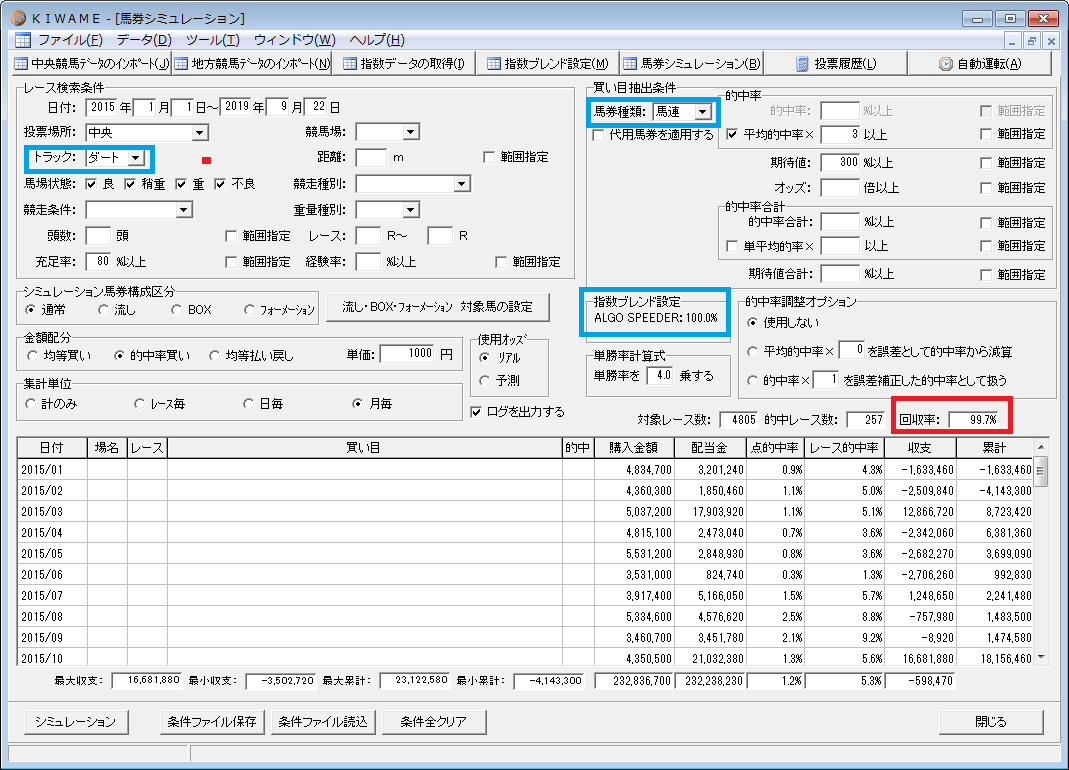1069x770 pixels.
Task: Select the 流し radio button
Action: (103, 310)
